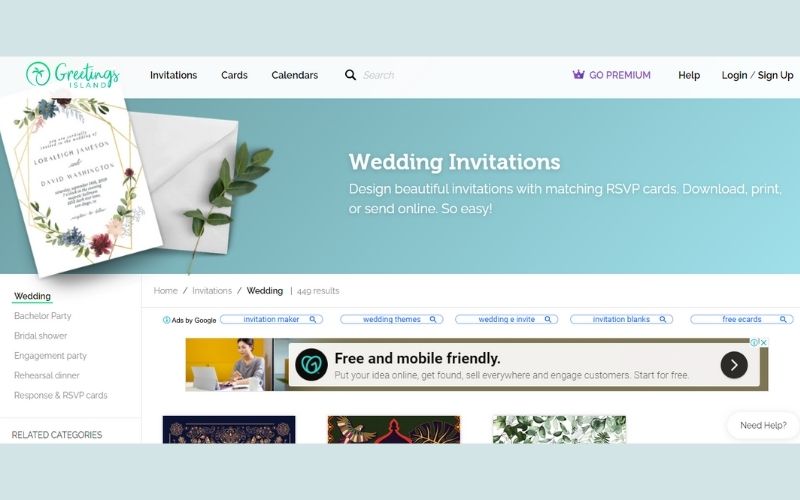Click the Greetings Island palm tree logo
This screenshot has height=500, width=800.
click(x=38, y=74)
